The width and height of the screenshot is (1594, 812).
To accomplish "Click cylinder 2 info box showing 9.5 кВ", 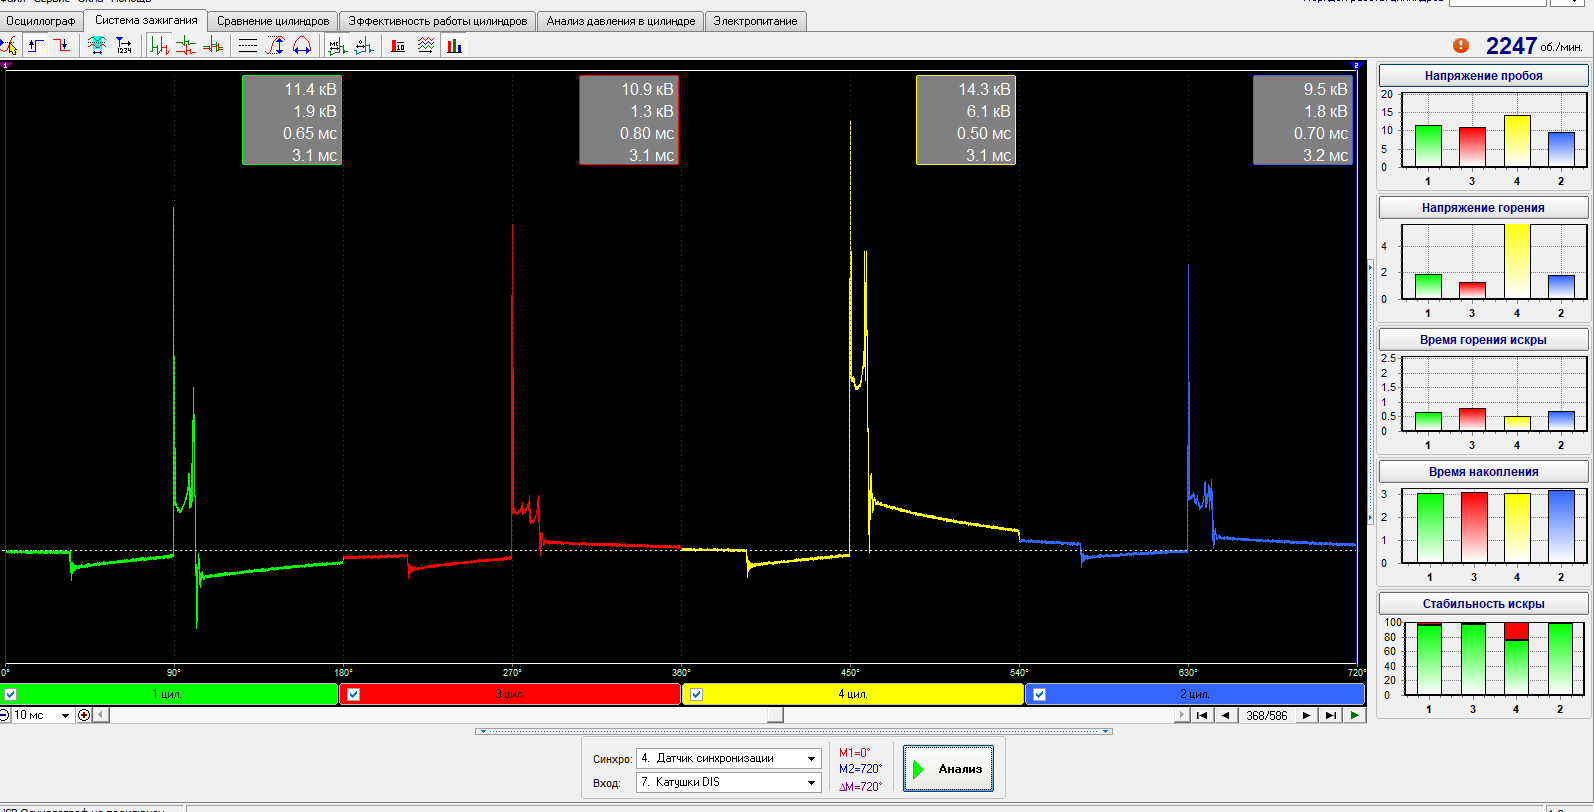I will (x=1303, y=121).
